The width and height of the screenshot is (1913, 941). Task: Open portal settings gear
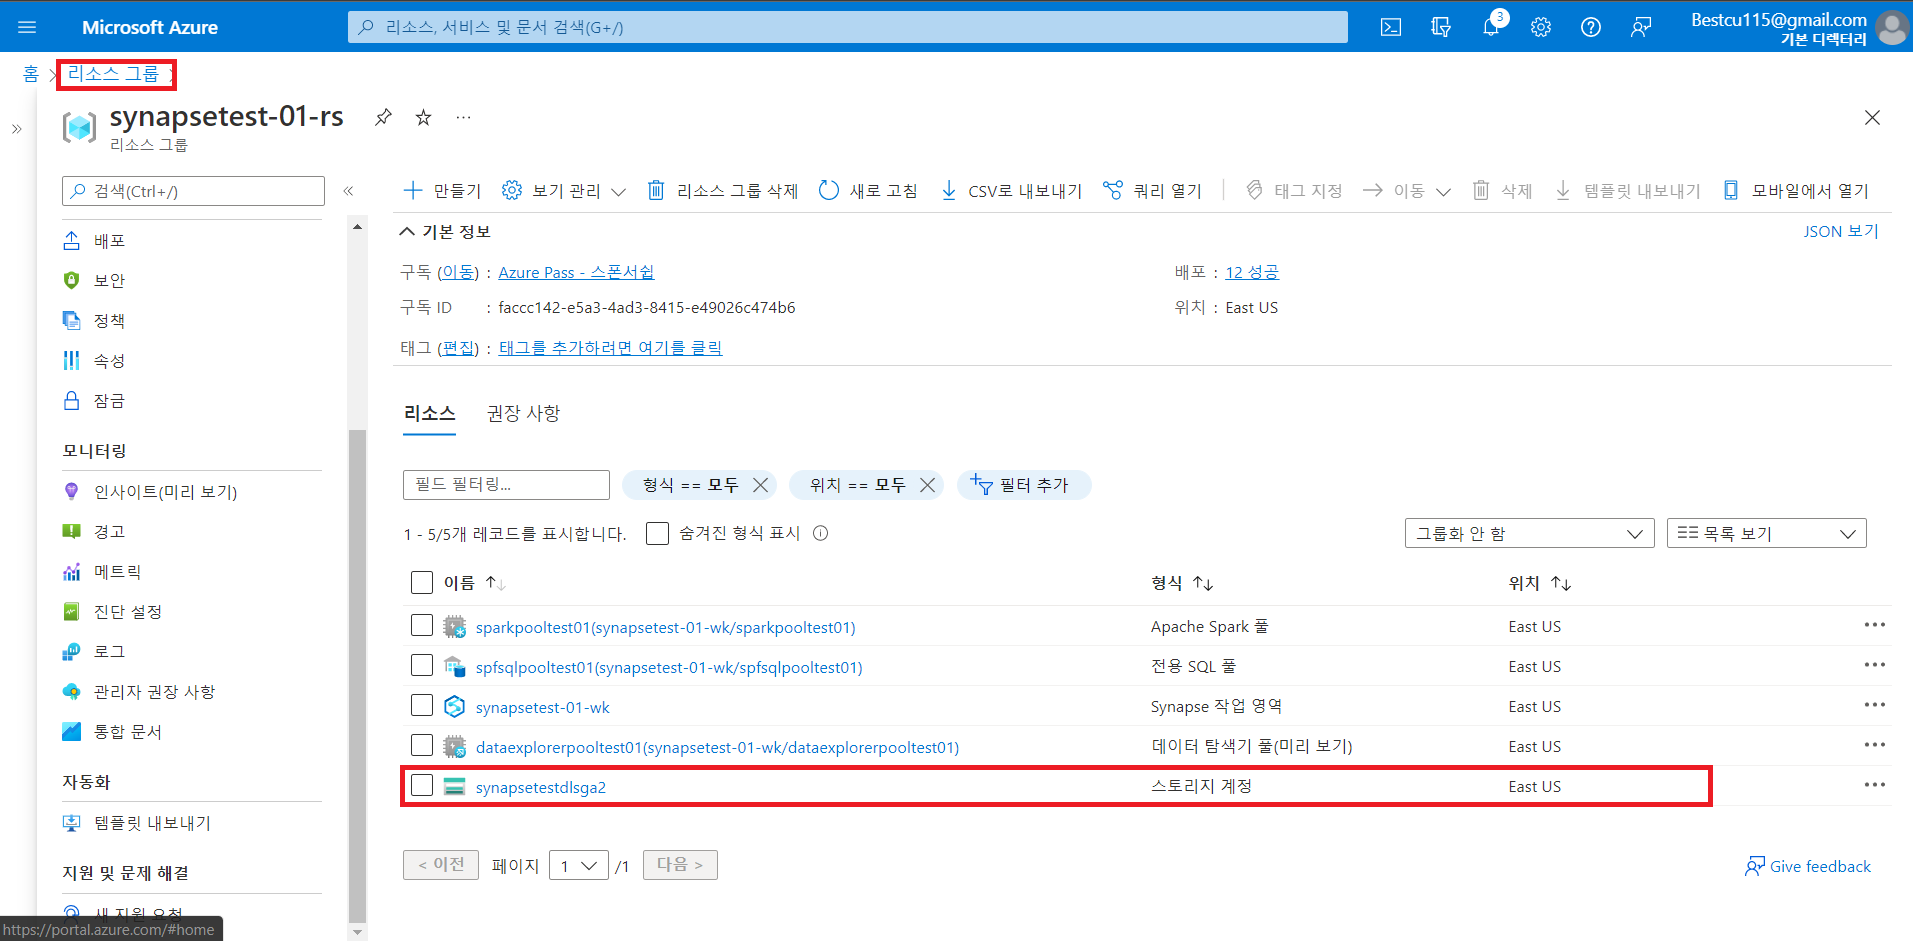click(1541, 27)
